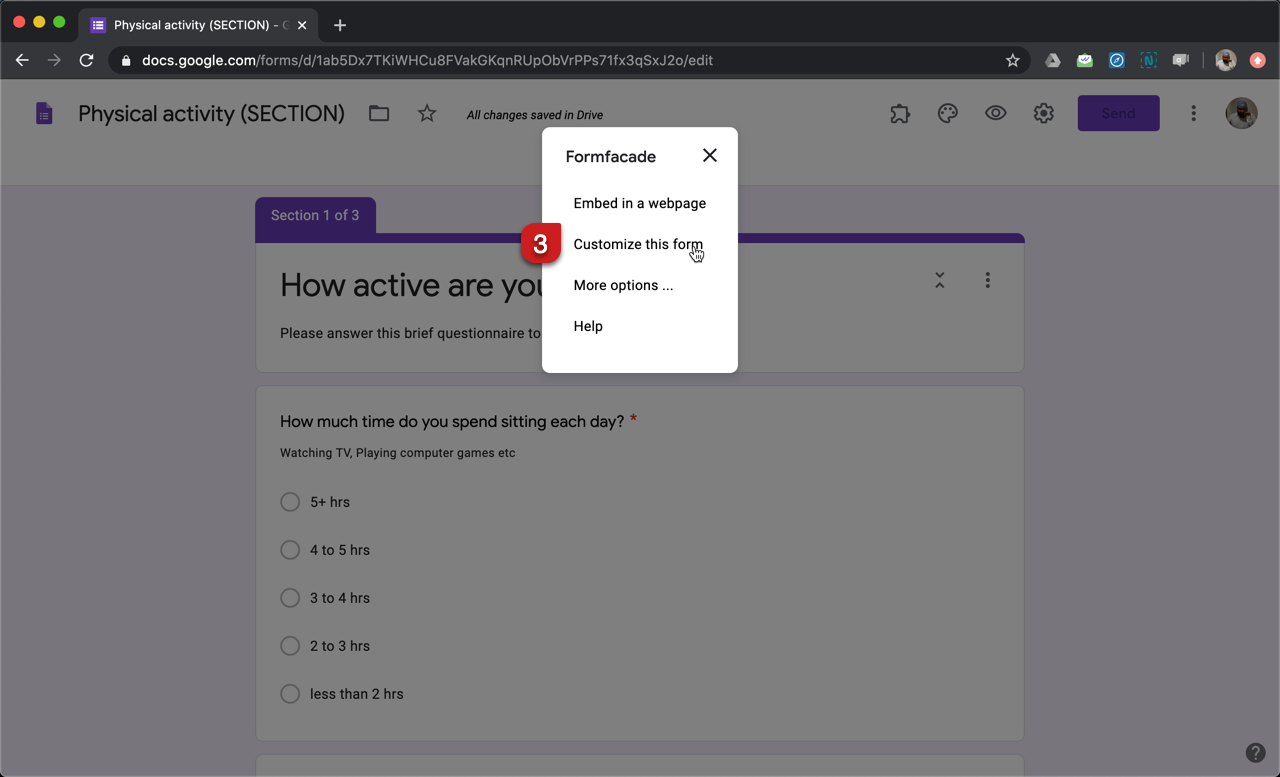Viewport: 1280px width, 777px height.
Task: Open form settings with the gear icon
Action: point(1043,113)
